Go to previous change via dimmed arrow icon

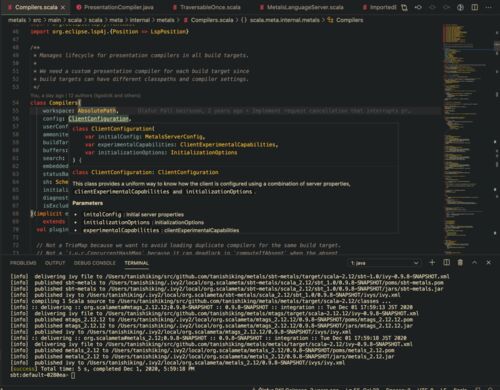coord(432,7)
